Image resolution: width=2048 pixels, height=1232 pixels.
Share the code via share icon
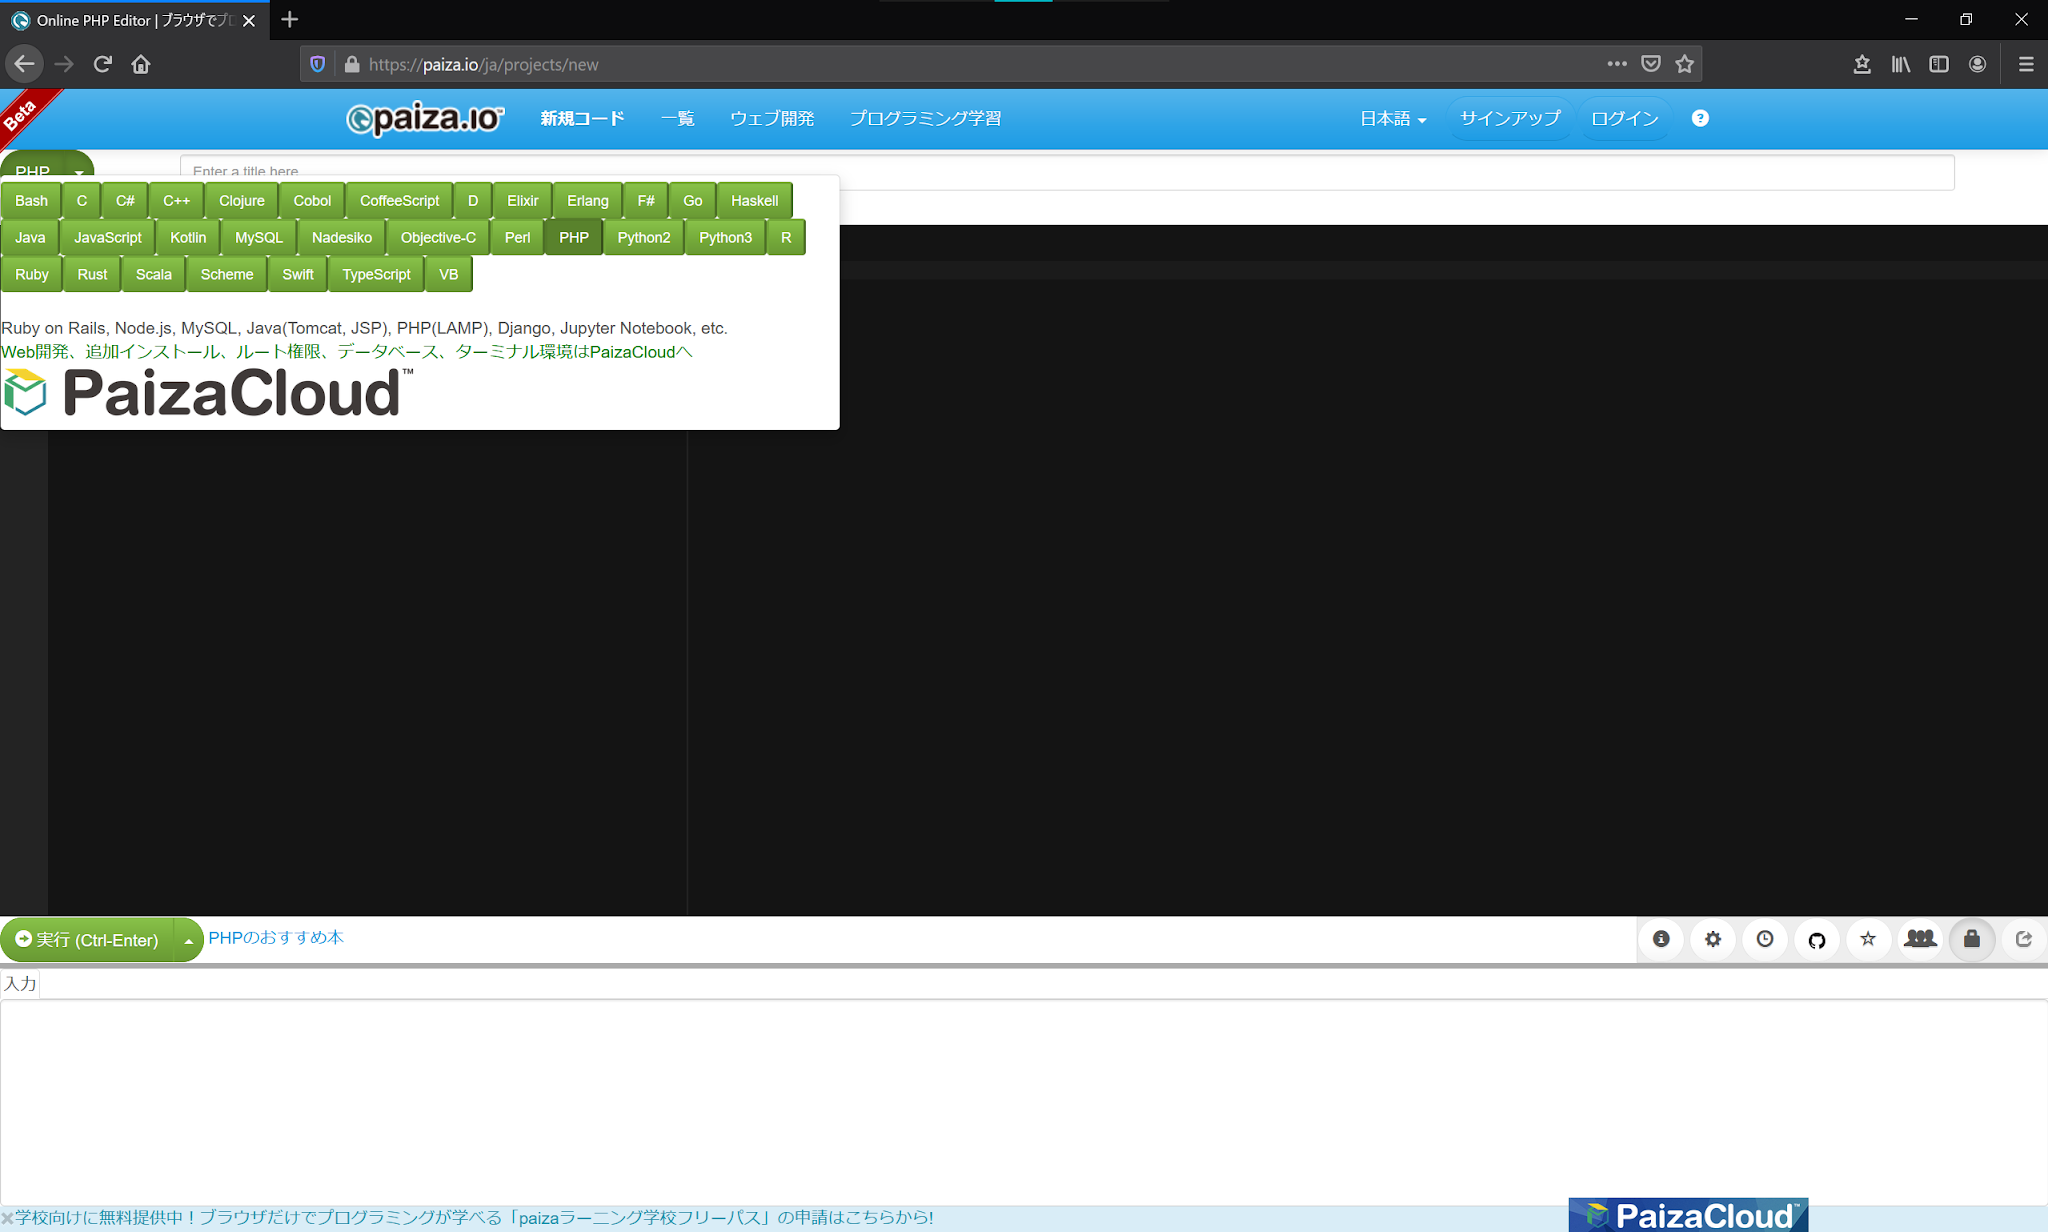2024,939
